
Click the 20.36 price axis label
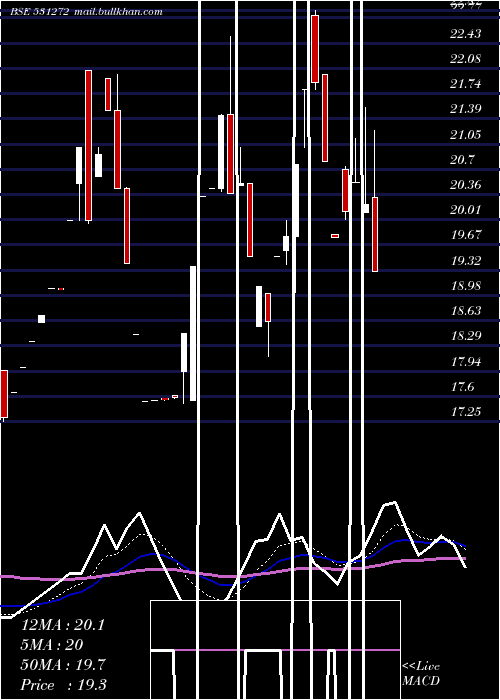(466, 184)
